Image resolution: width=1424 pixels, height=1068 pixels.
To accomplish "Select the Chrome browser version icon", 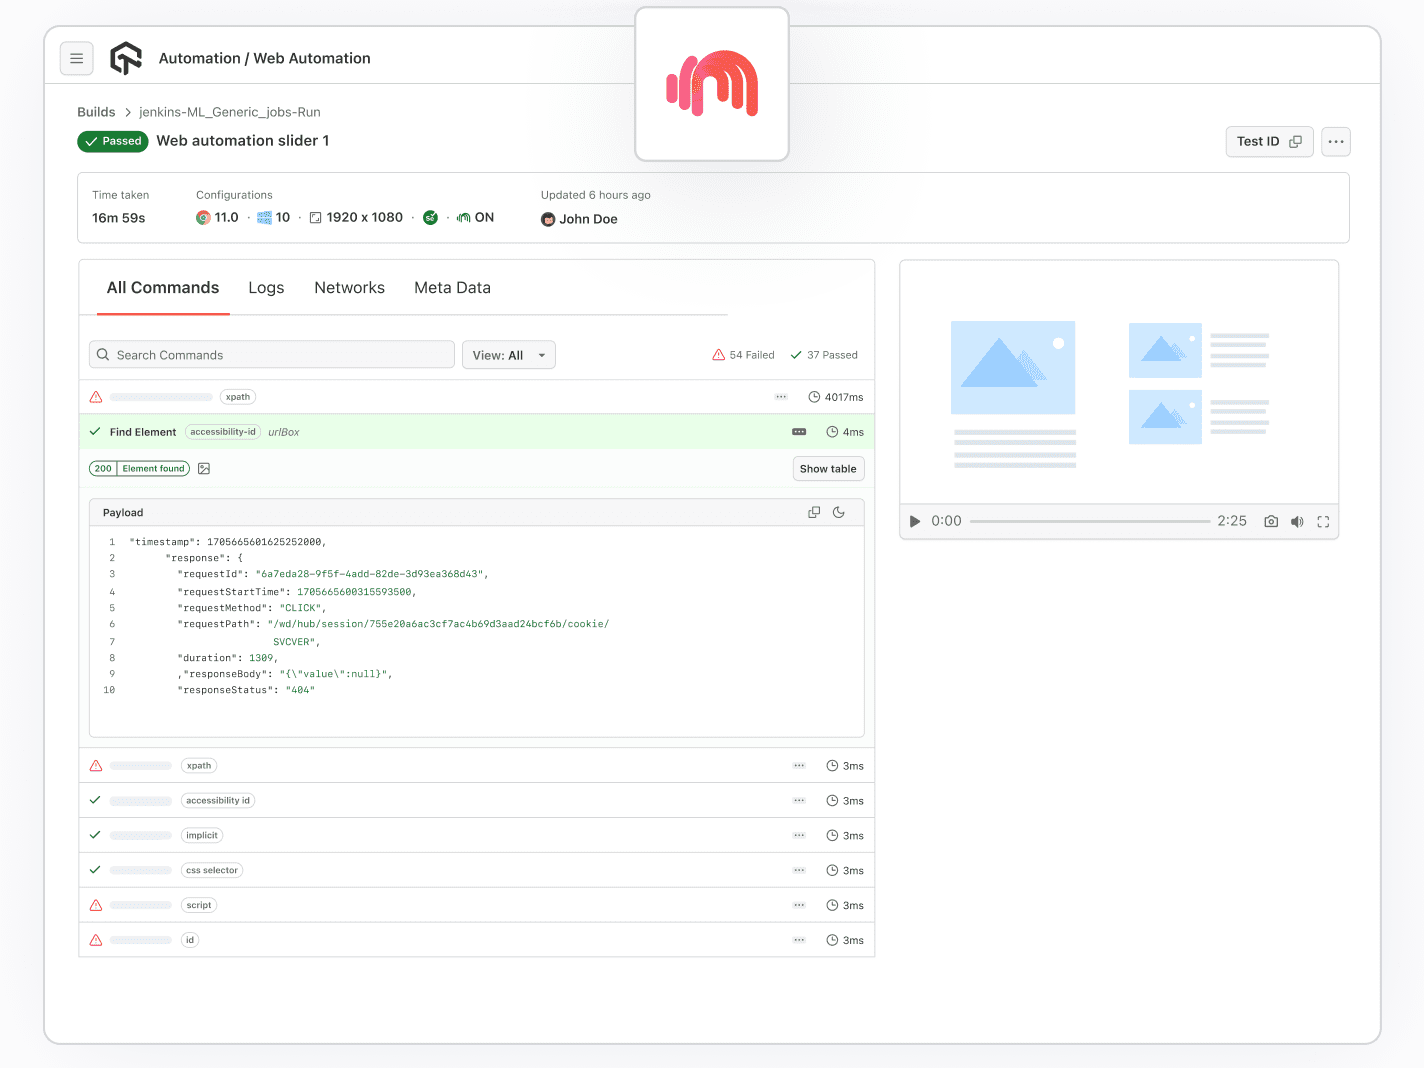I will tap(203, 217).
